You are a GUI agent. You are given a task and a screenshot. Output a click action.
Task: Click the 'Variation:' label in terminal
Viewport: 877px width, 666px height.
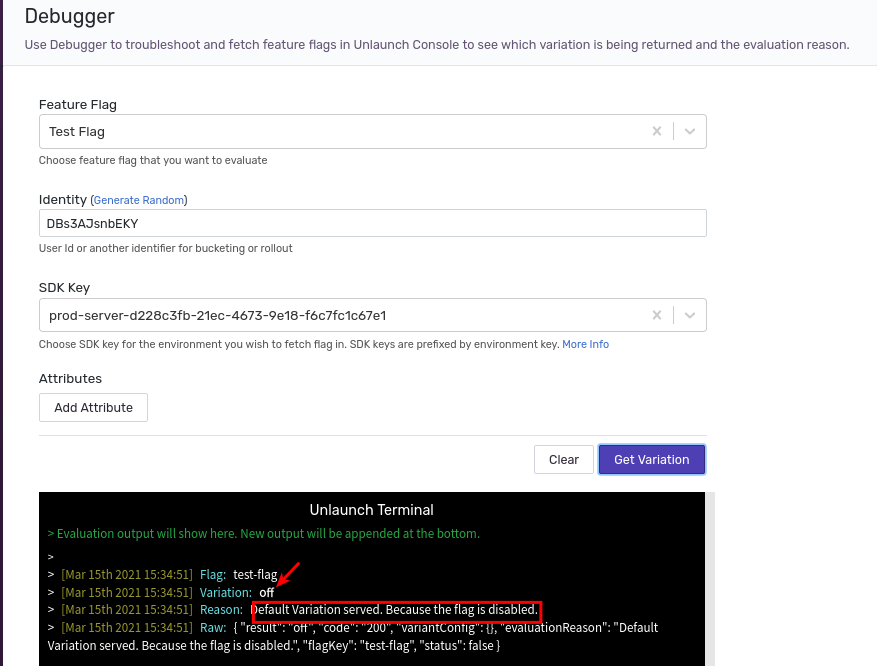tap(226, 592)
